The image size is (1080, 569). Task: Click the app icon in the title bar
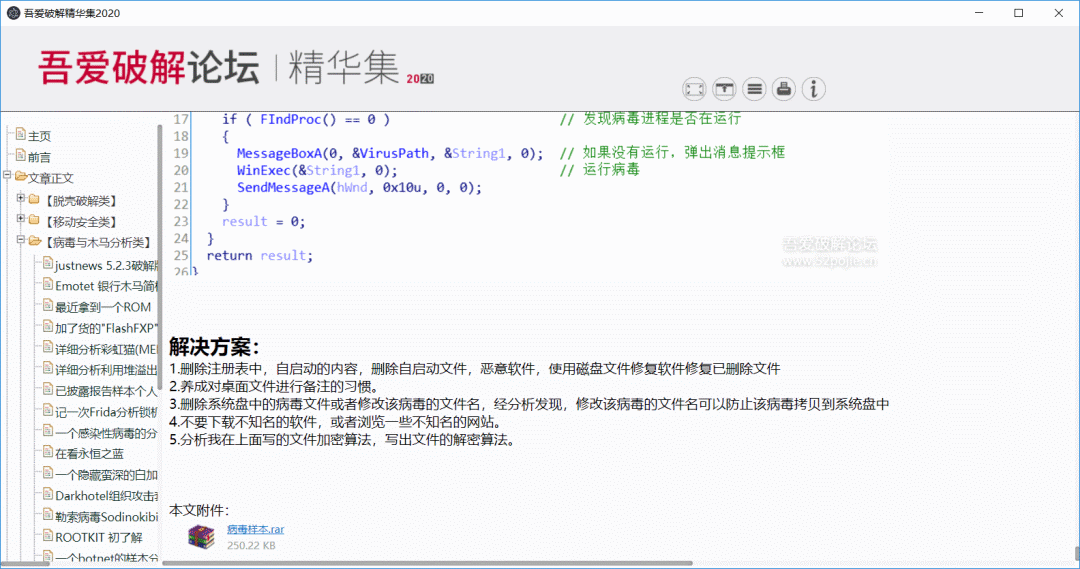[12, 13]
